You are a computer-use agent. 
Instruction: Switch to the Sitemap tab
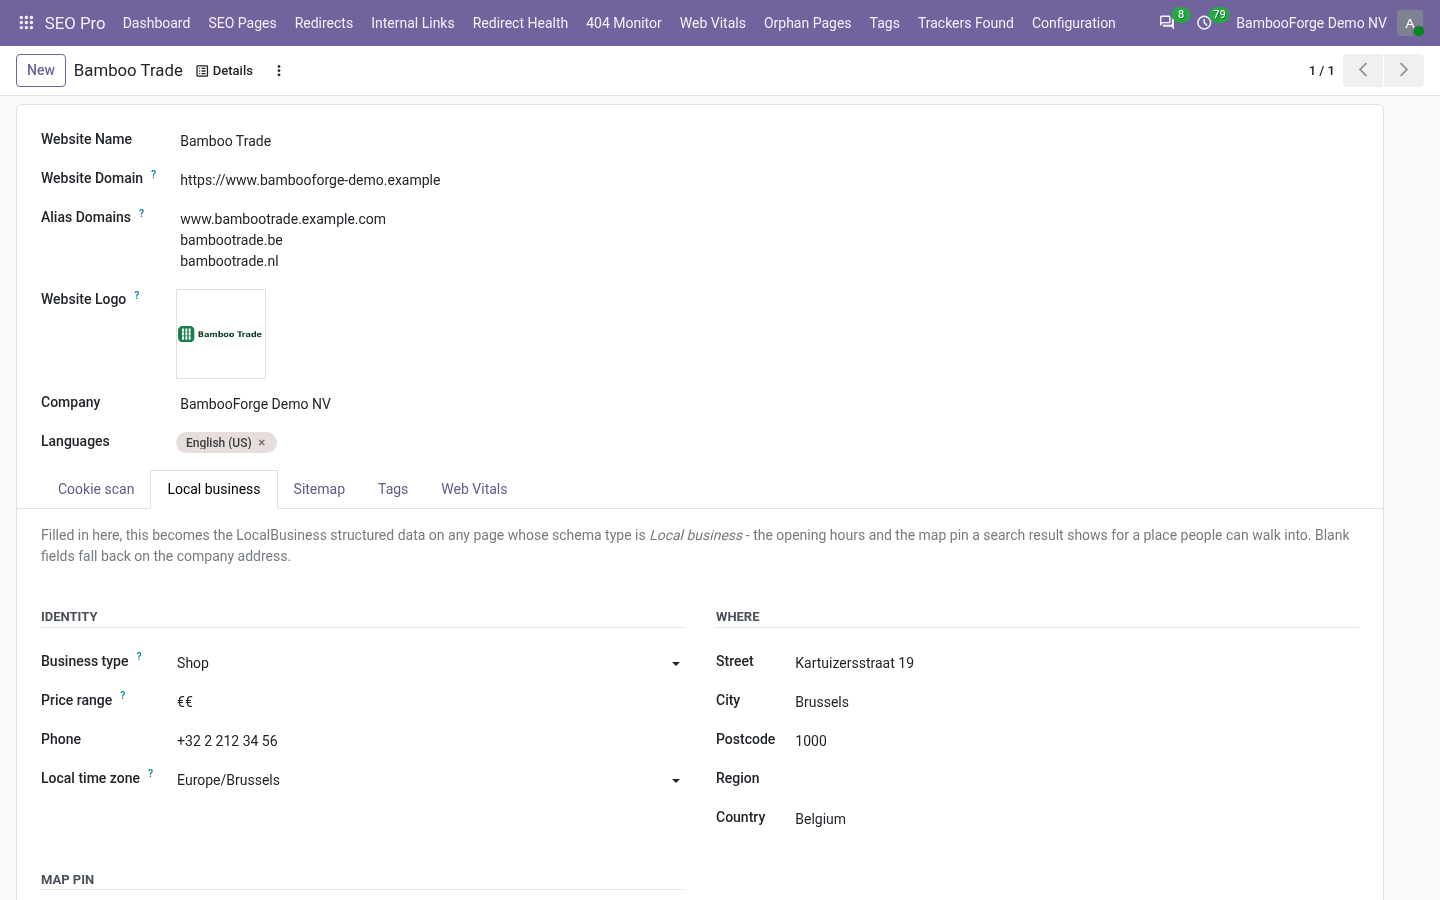(319, 489)
